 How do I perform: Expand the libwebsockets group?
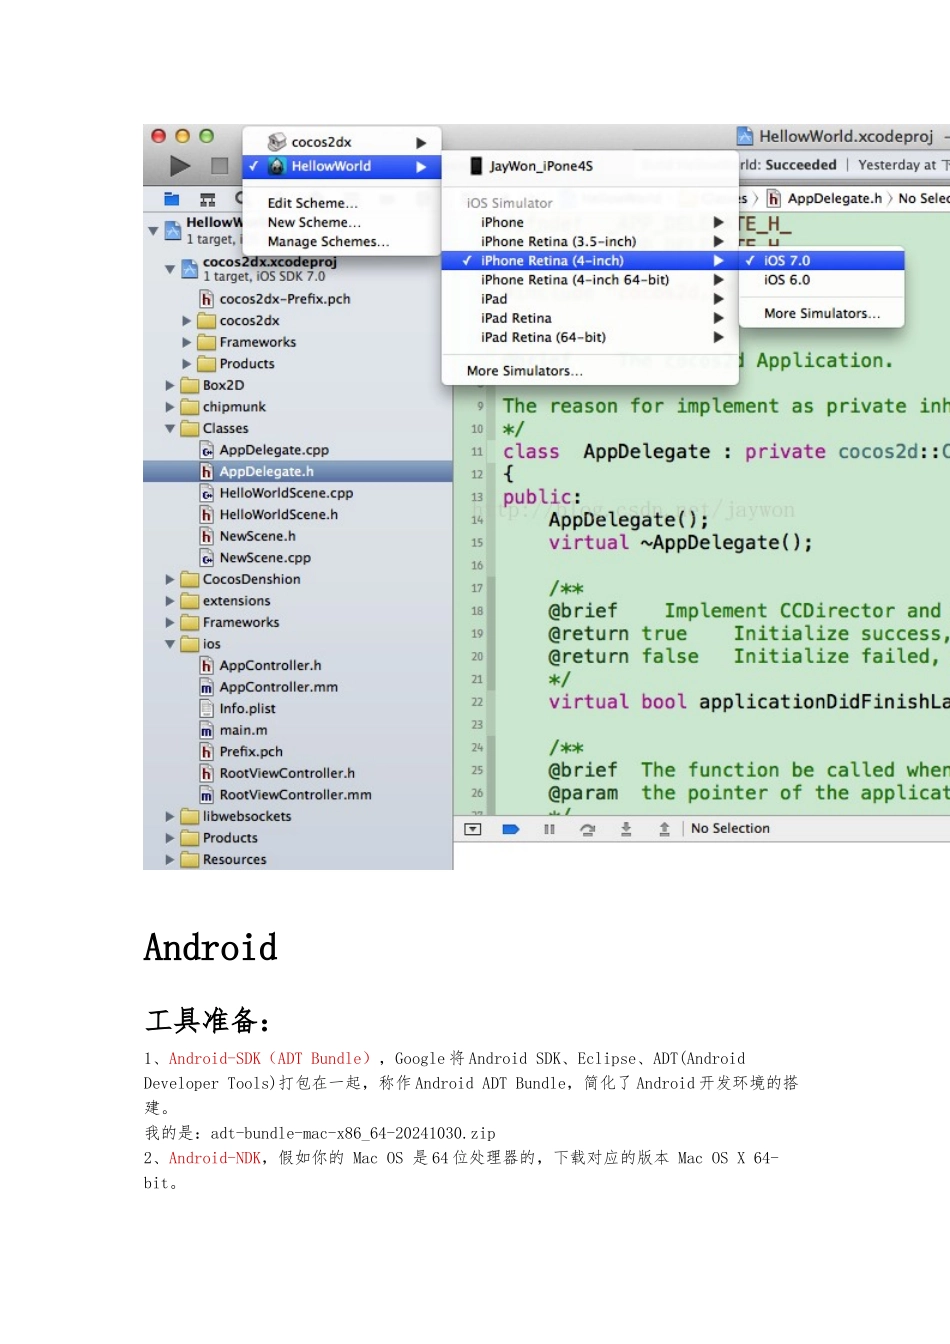tap(170, 816)
